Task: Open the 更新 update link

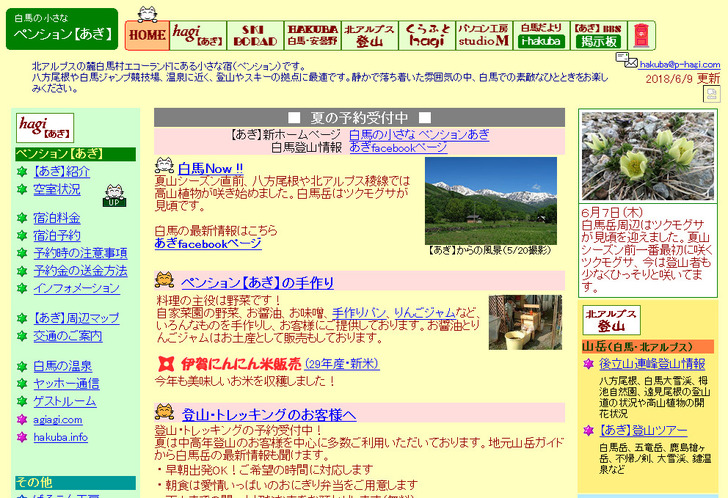Action: click(708, 78)
